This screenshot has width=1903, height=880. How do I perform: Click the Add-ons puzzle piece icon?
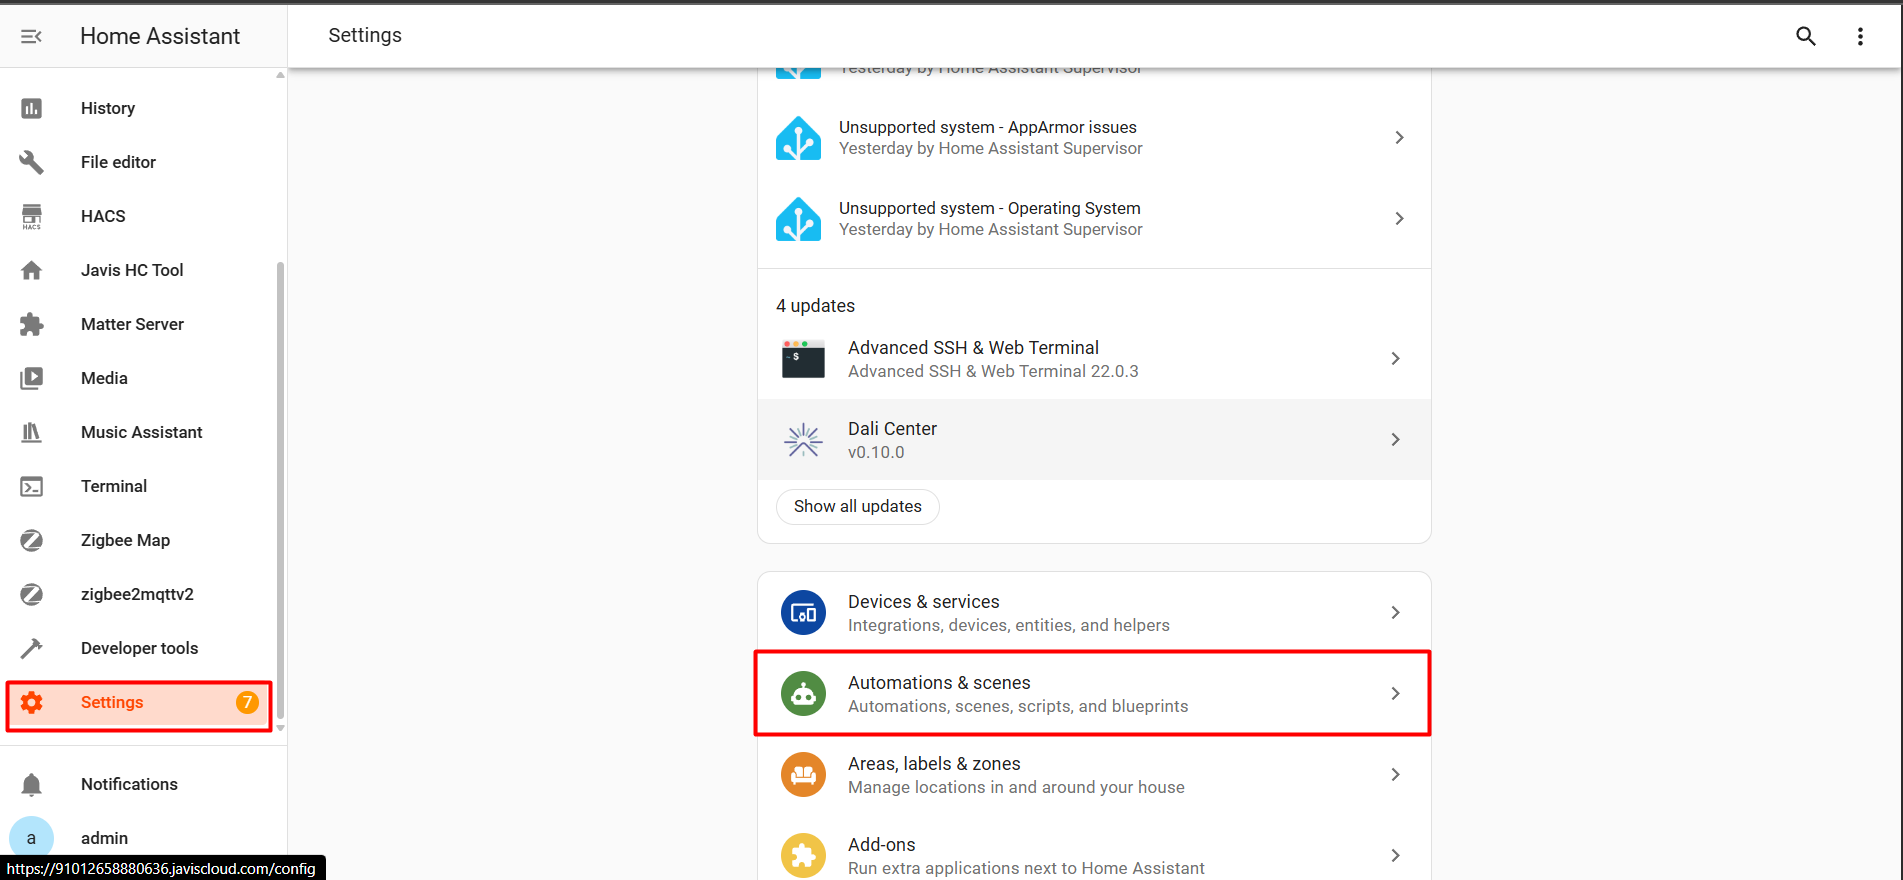803,855
